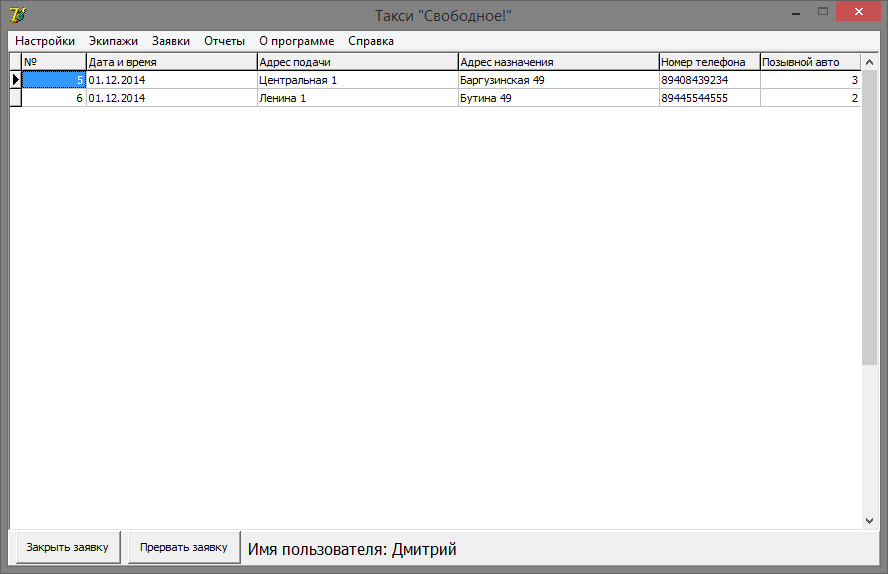Screen dimensions: 888x574
Task: Select the Баргузинская 49 destination cell
Action: coord(558,80)
